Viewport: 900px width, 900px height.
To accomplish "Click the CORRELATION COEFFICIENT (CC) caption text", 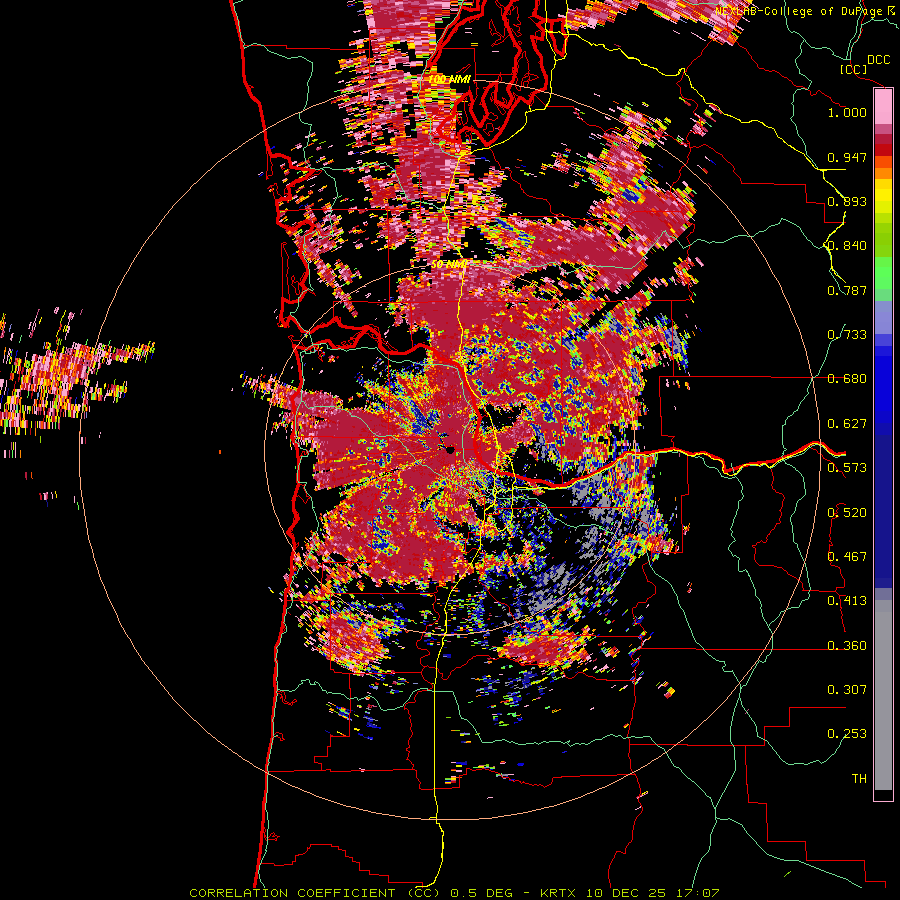I will 315,893.
